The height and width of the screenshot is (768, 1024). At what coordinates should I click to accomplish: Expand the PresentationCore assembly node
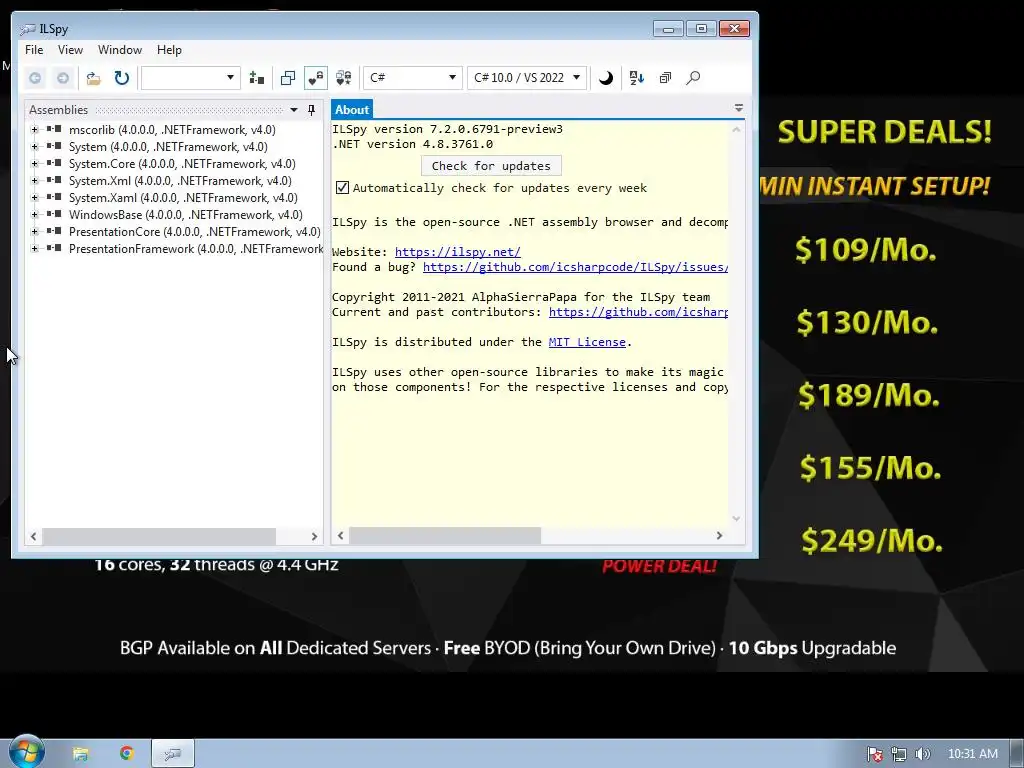pyautogui.click(x=35, y=232)
